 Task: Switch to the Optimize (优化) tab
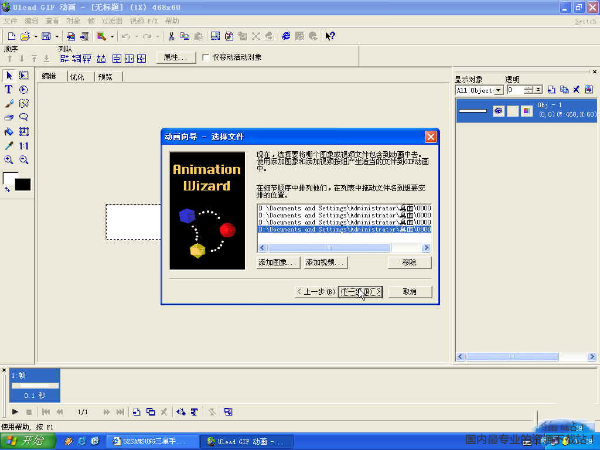pyautogui.click(x=77, y=76)
